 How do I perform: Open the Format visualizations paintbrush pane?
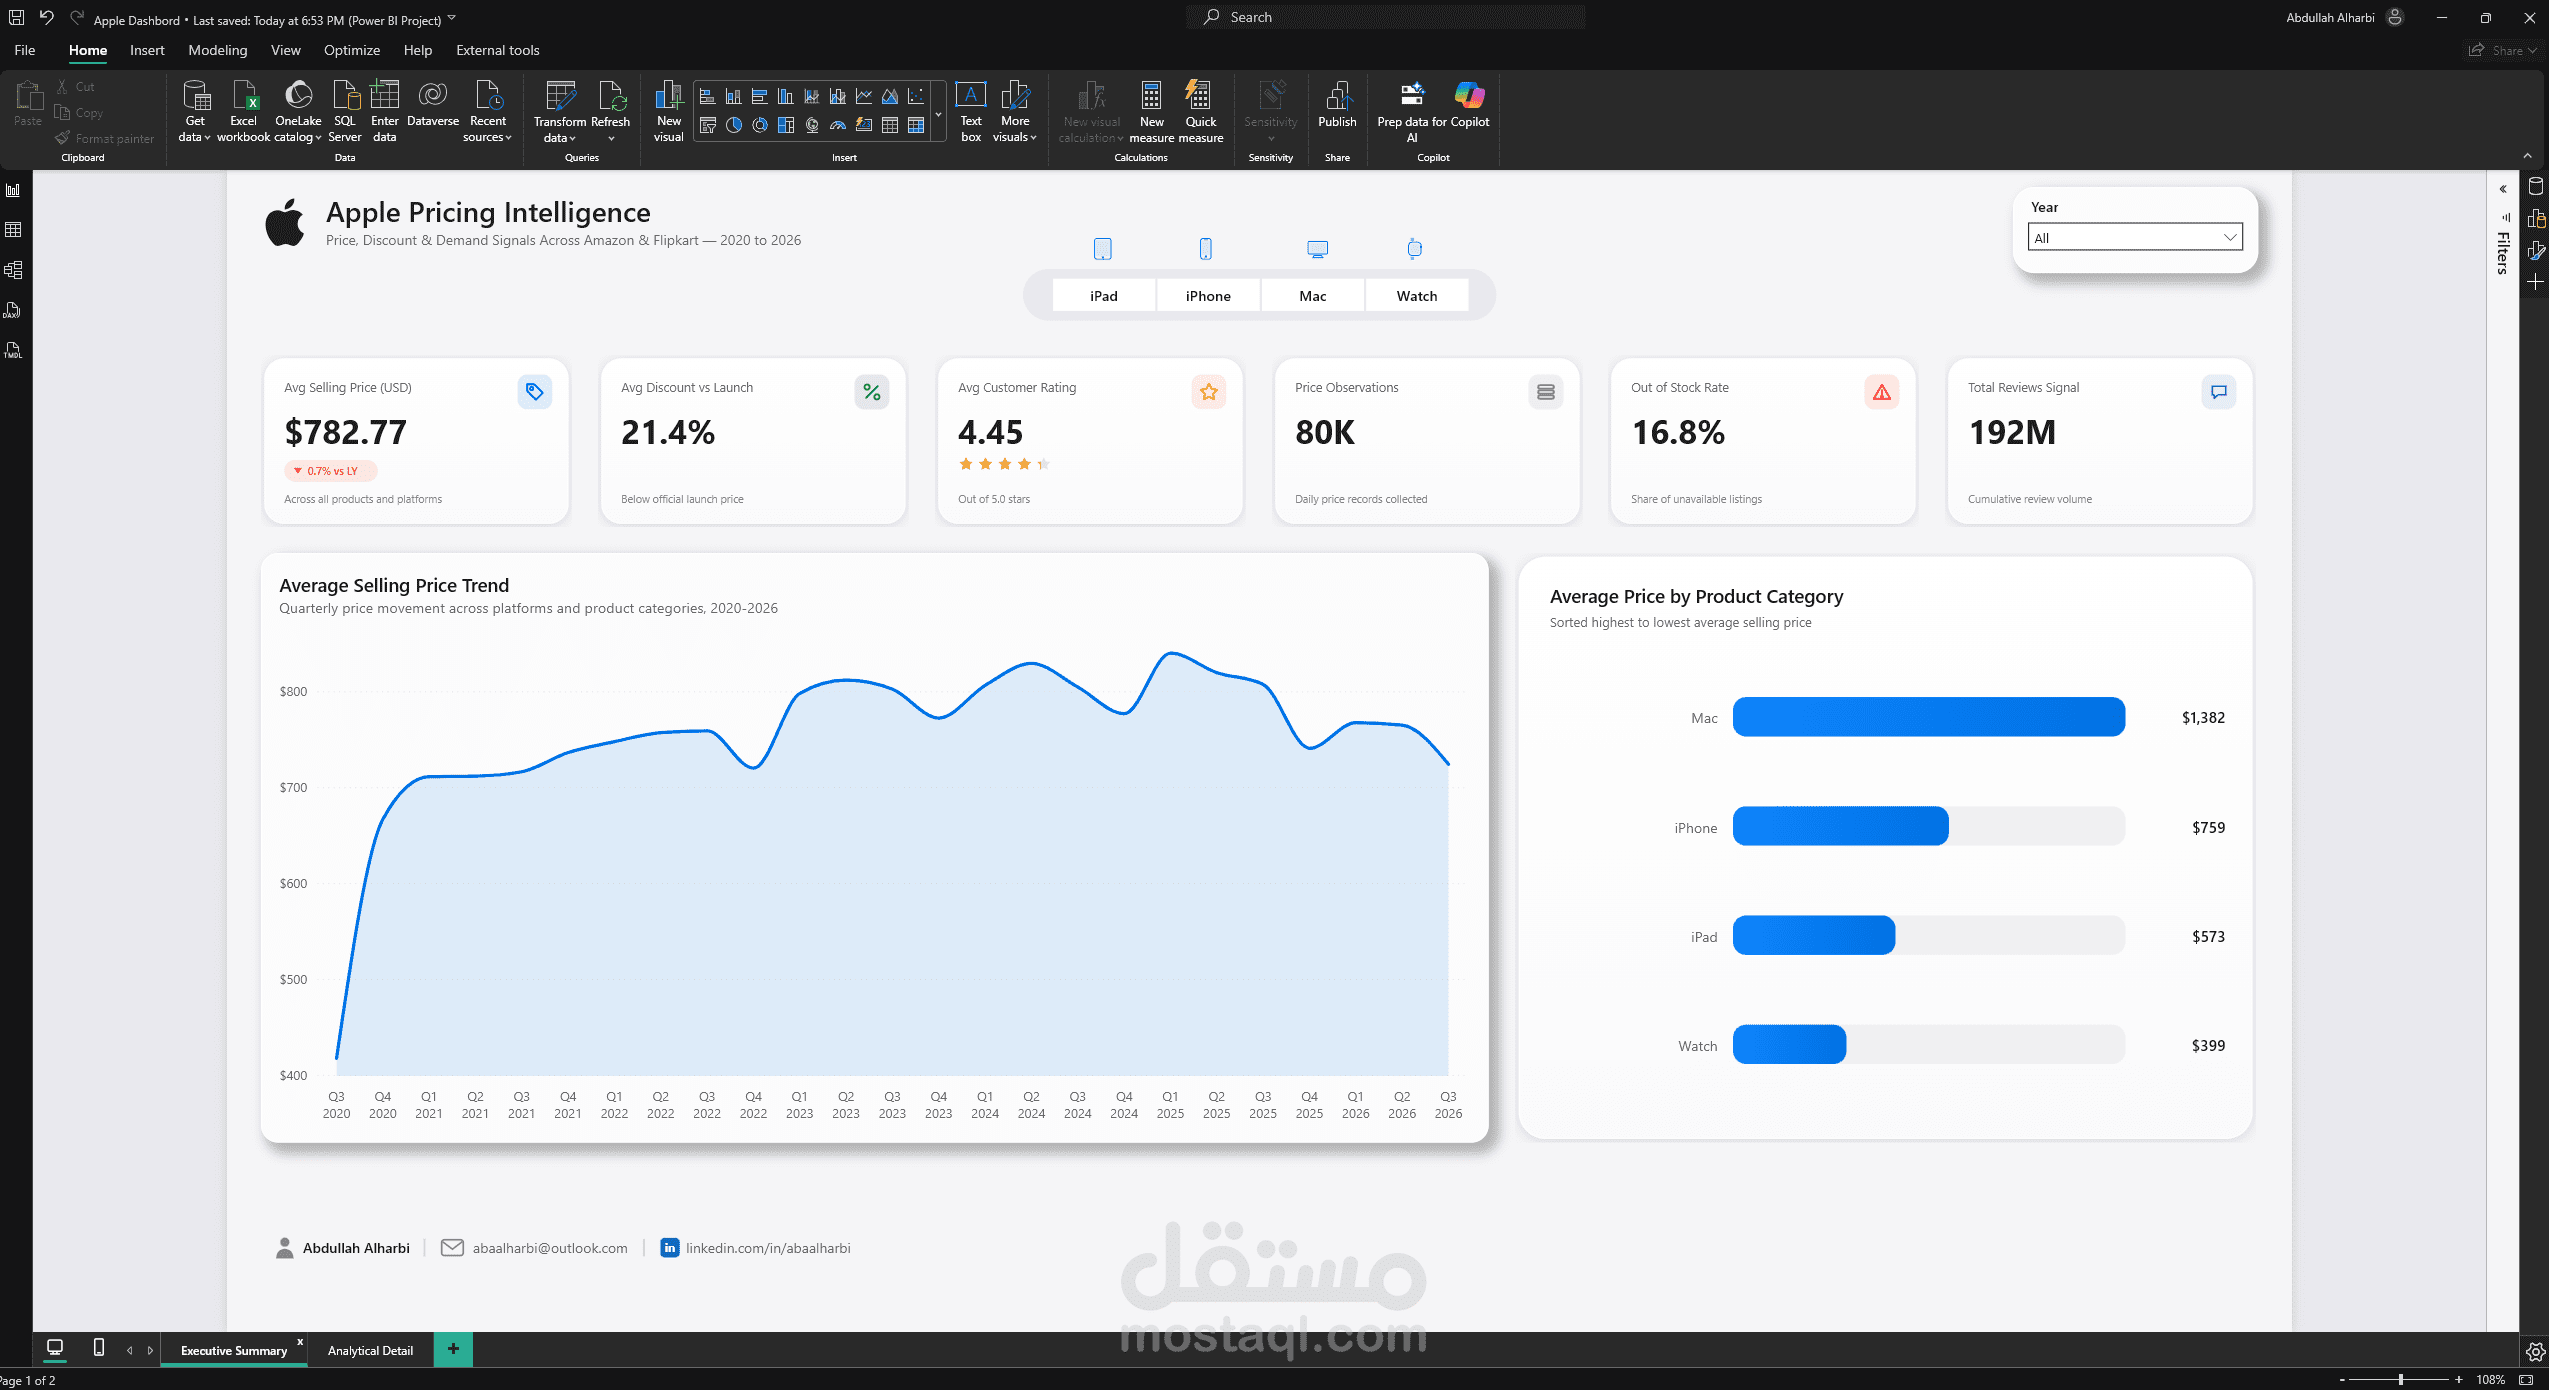click(2535, 251)
